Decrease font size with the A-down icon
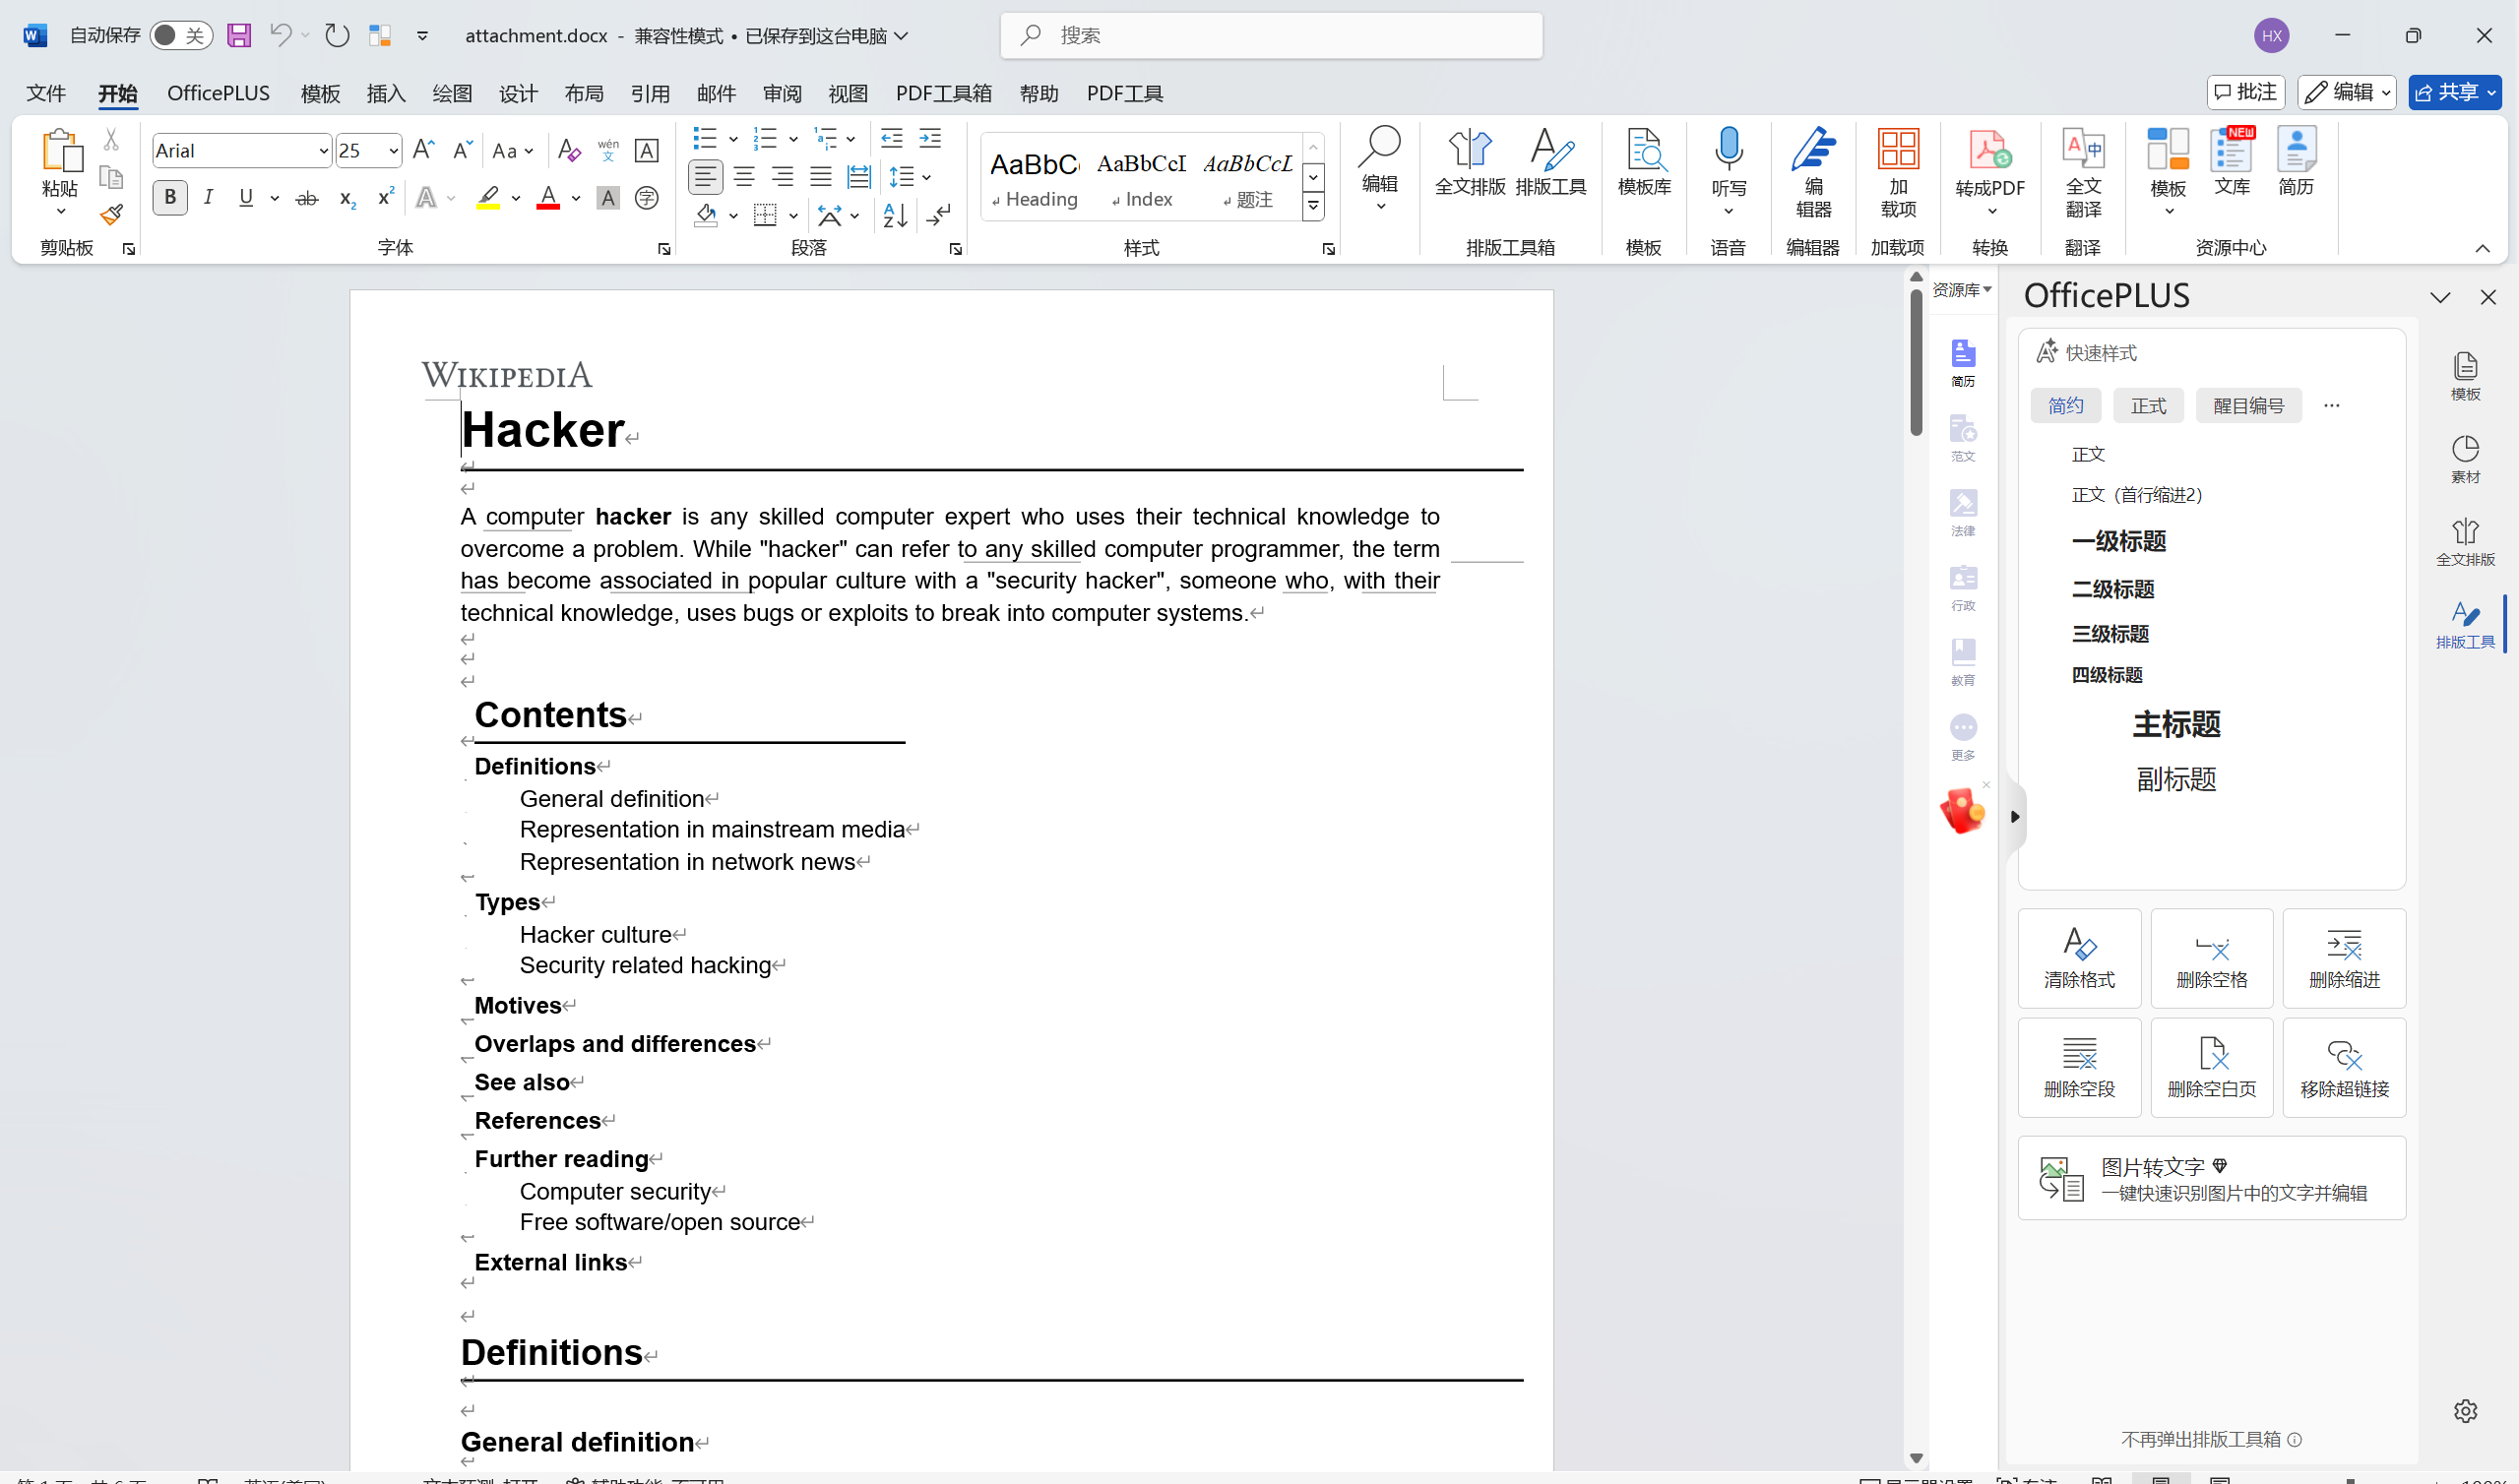The width and height of the screenshot is (2519, 1484). (x=462, y=150)
